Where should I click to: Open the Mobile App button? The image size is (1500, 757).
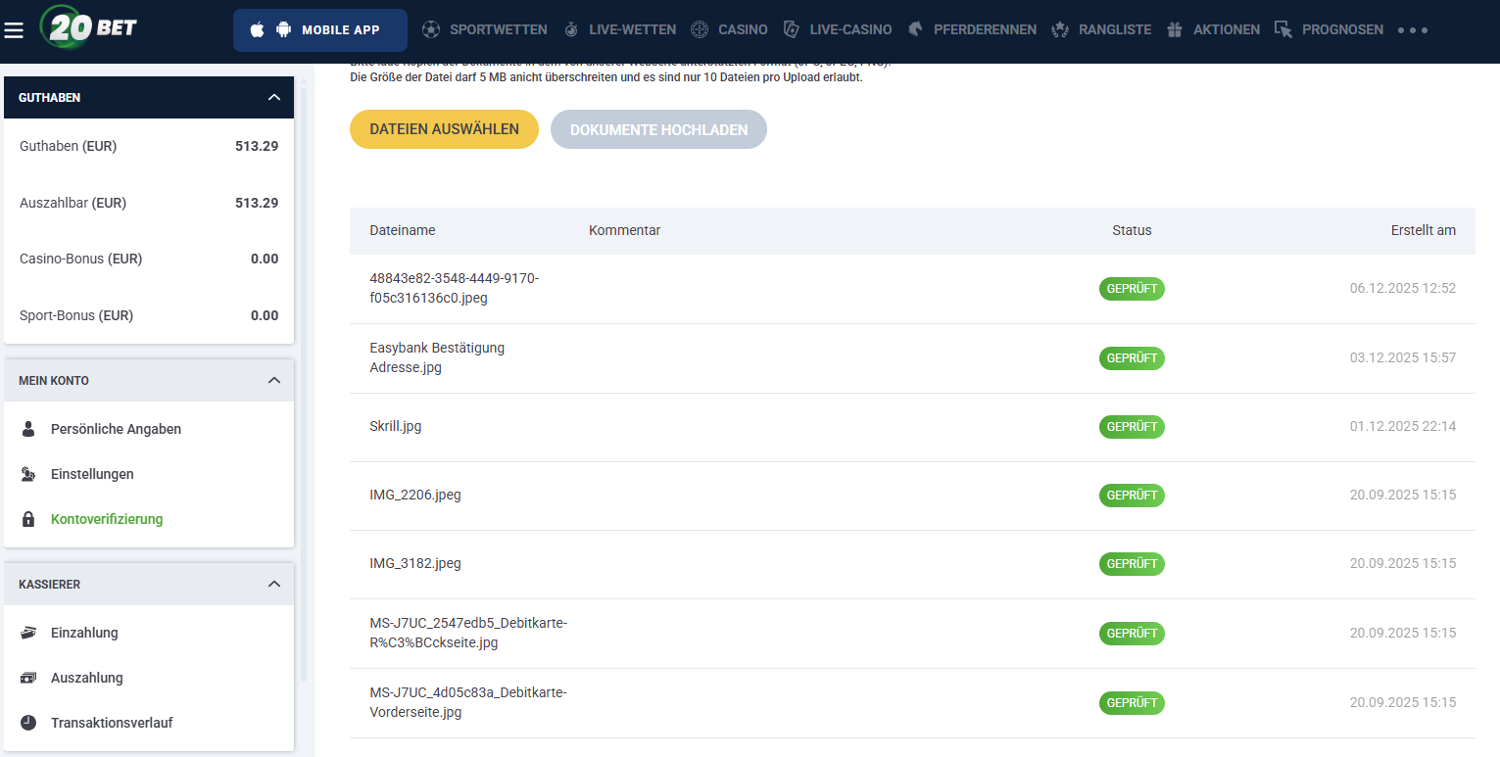pyautogui.click(x=320, y=30)
